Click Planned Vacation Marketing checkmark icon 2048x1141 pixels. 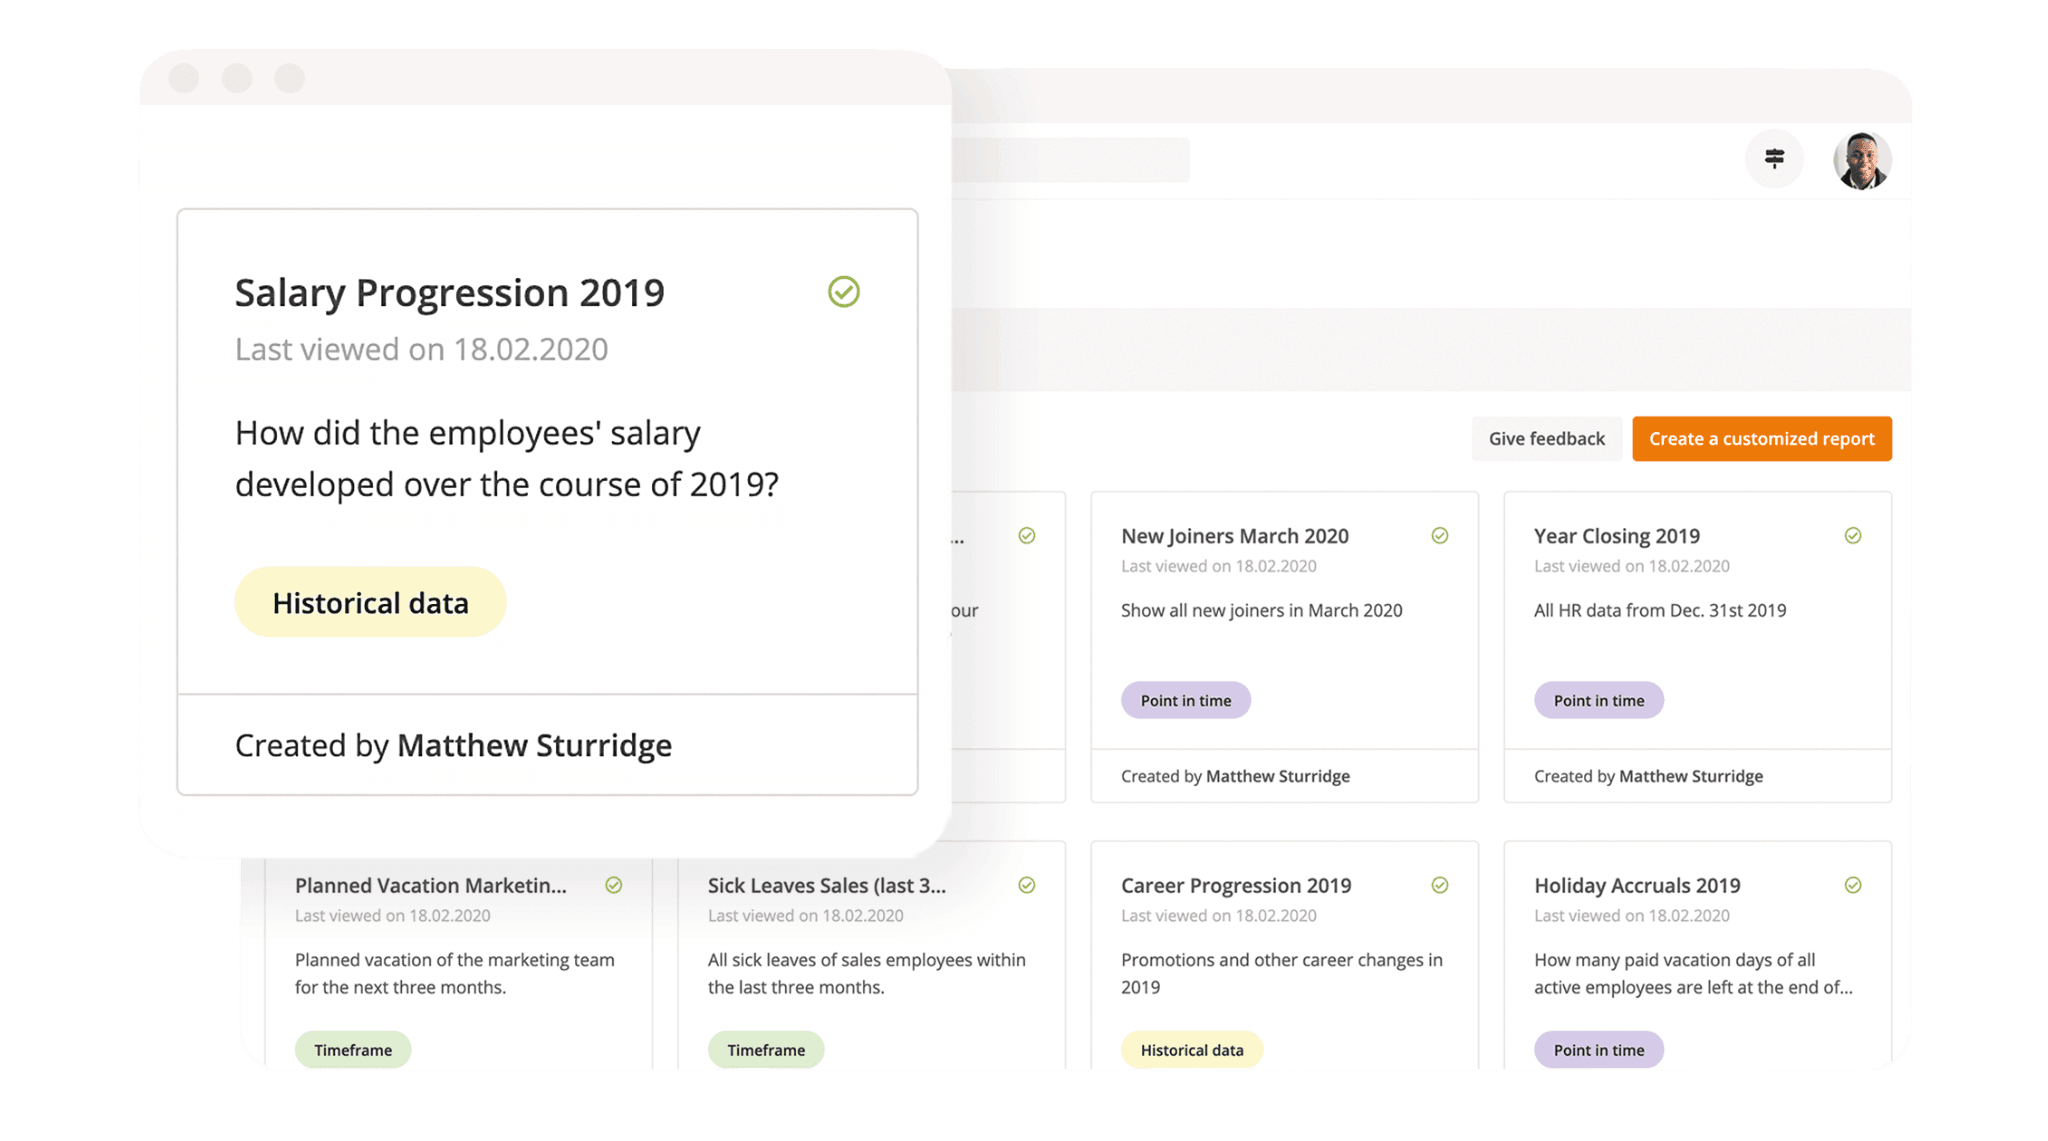pyautogui.click(x=613, y=885)
